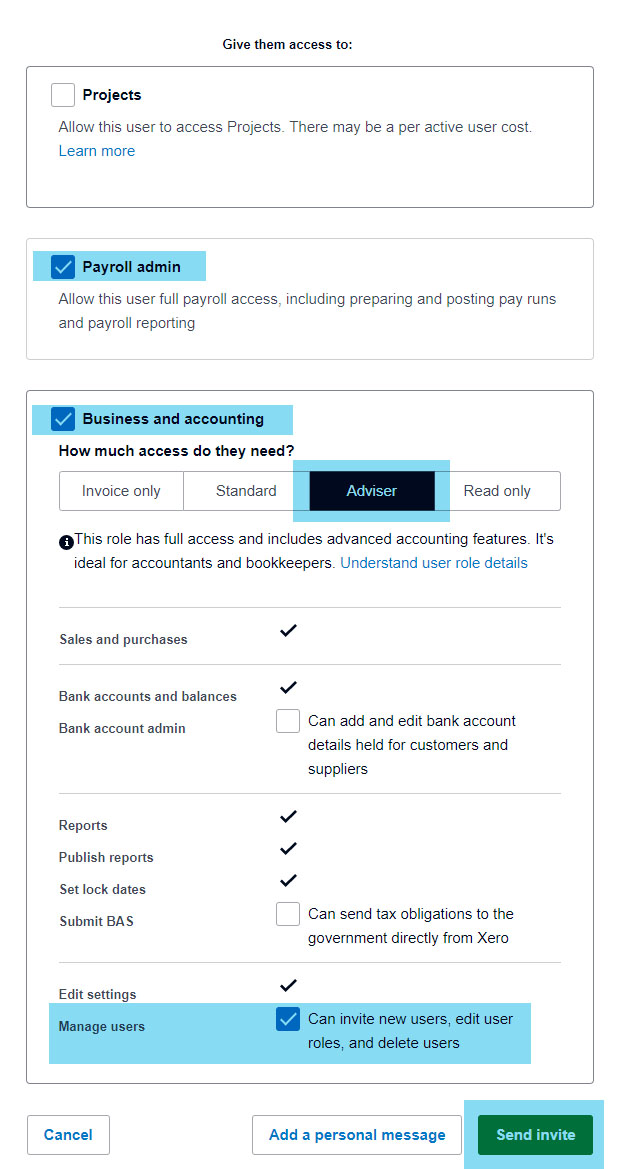Open Understand user role details link

434,563
